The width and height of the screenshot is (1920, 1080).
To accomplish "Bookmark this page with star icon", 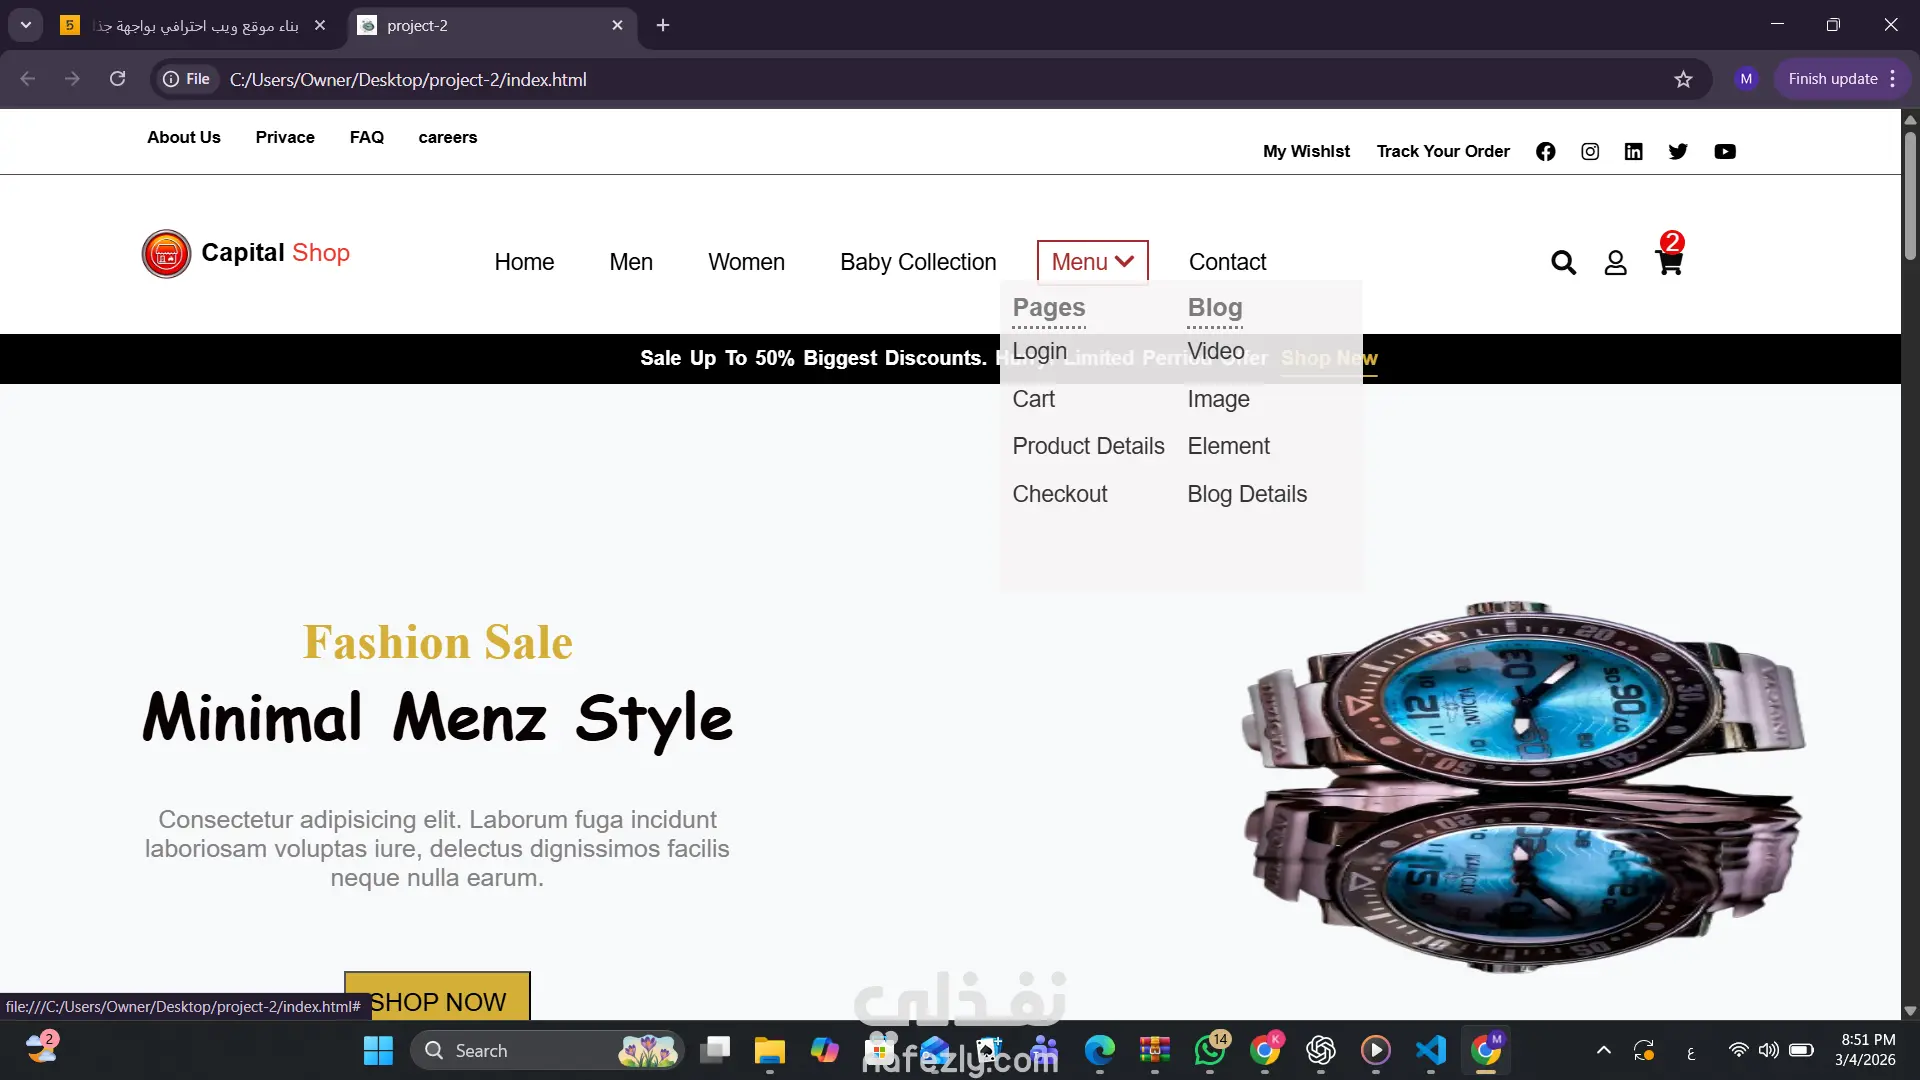I will pyautogui.click(x=1683, y=79).
